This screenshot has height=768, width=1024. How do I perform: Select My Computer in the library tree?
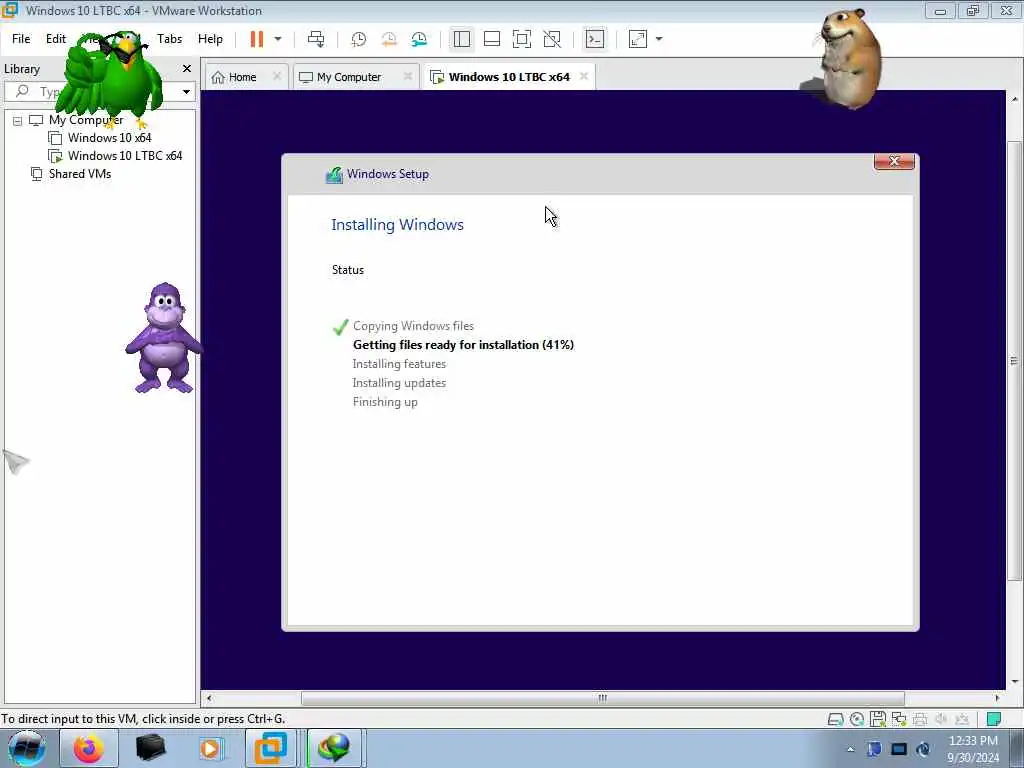86,120
